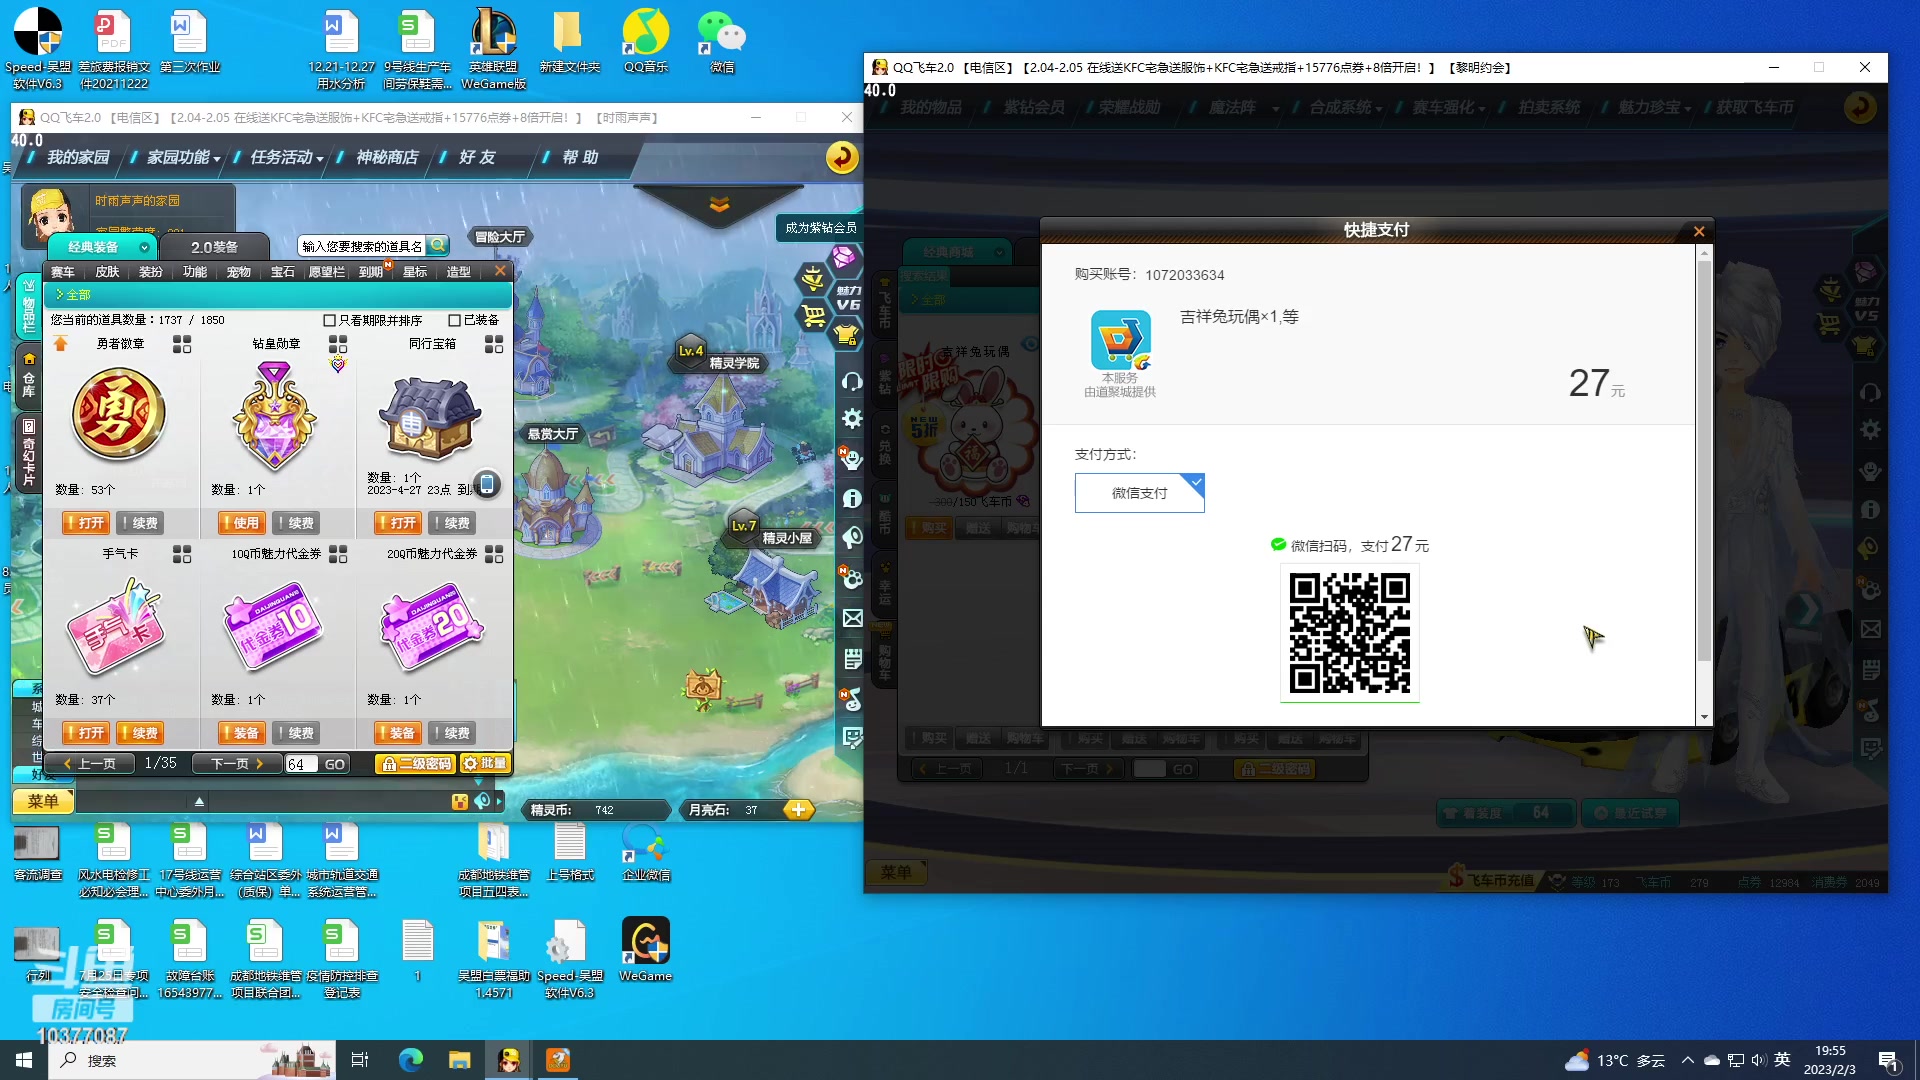Screen dimensions: 1920x1080
Task: Click 使用 button under 钻皇勋章
Action: pyautogui.click(x=241, y=523)
